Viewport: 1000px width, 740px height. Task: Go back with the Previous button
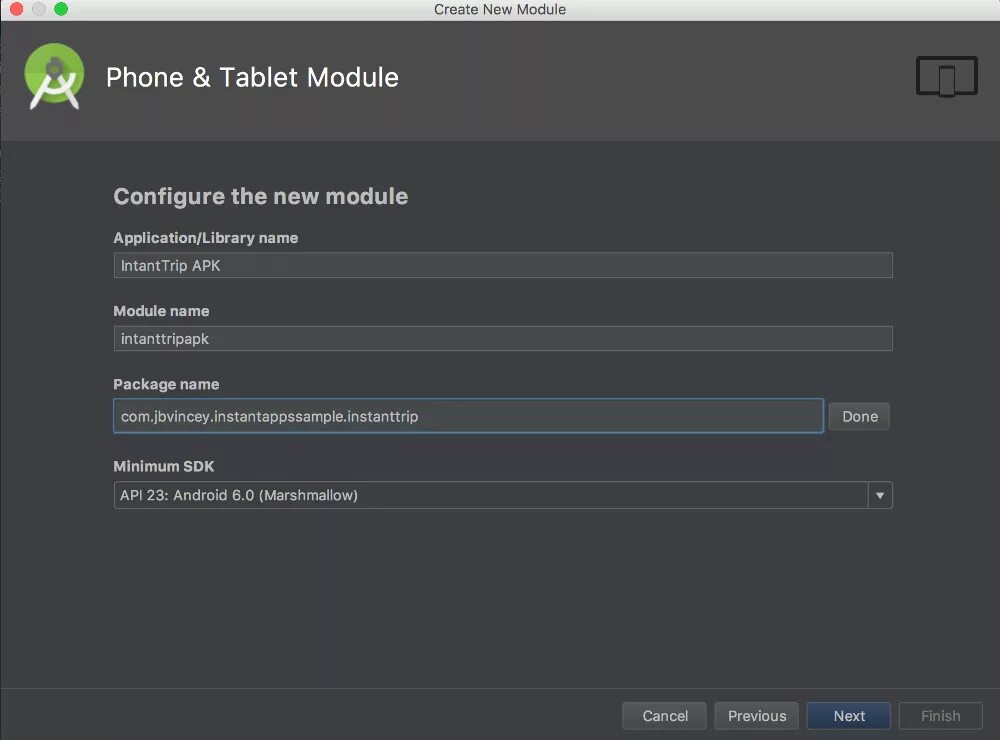(756, 716)
